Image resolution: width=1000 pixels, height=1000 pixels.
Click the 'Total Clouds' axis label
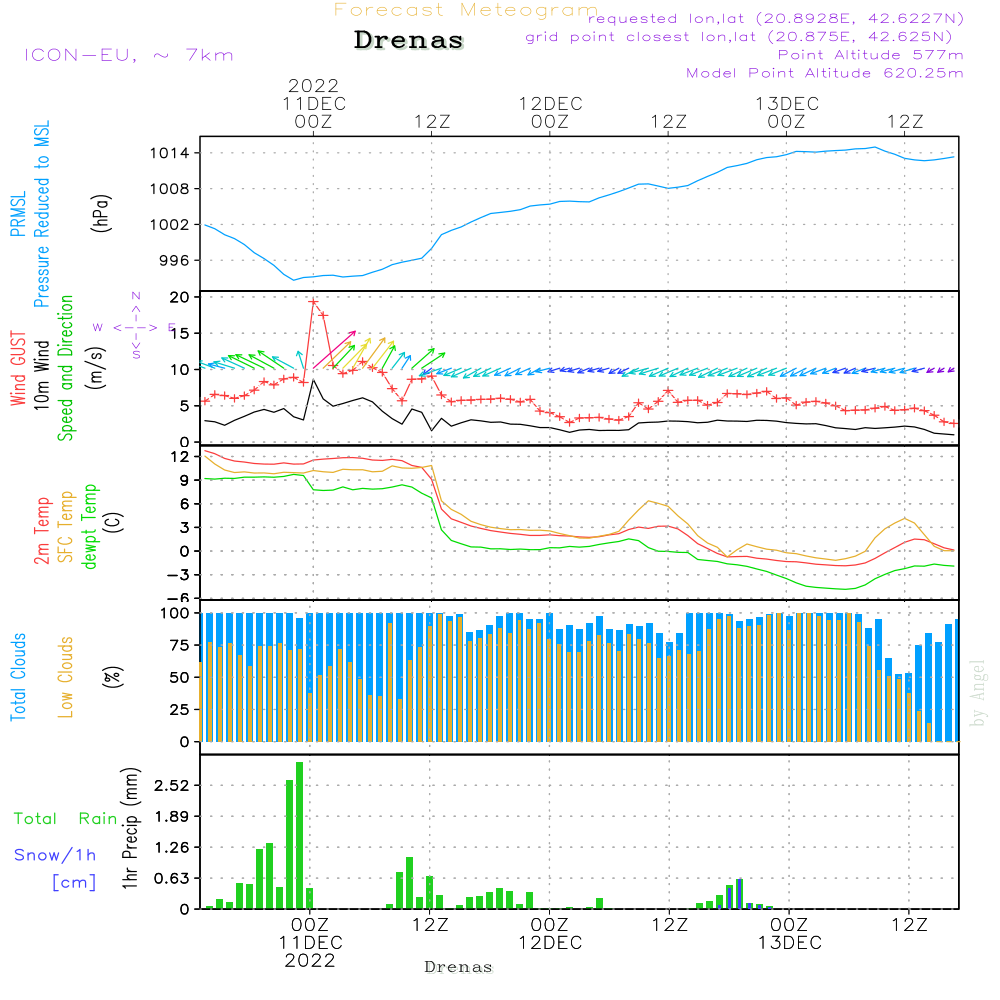(x=18, y=677)
